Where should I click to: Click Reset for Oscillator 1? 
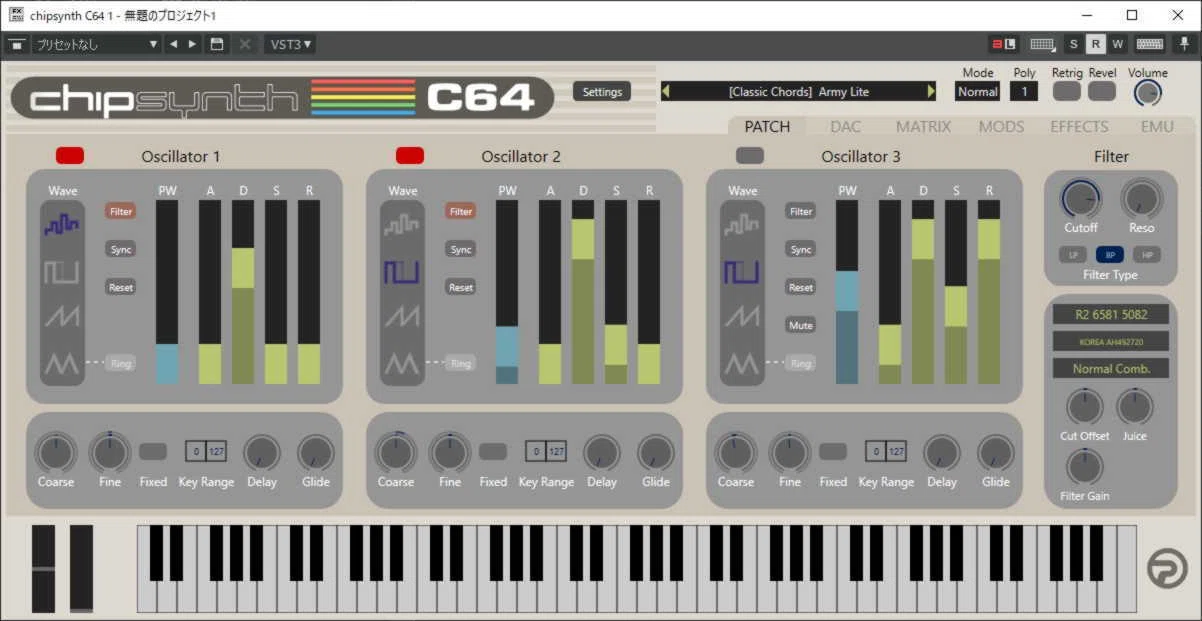[x=121, y=287]
